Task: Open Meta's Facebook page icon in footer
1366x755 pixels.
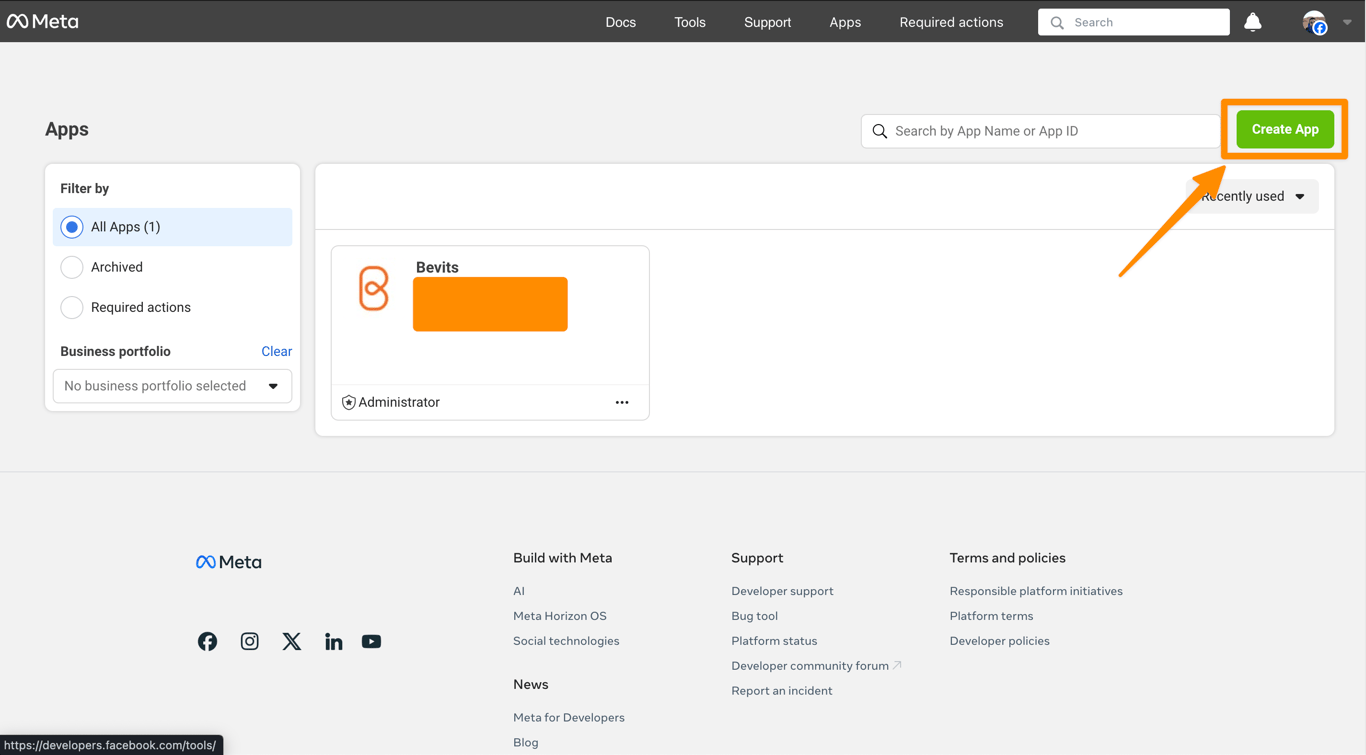Action: tap(207, 641)
